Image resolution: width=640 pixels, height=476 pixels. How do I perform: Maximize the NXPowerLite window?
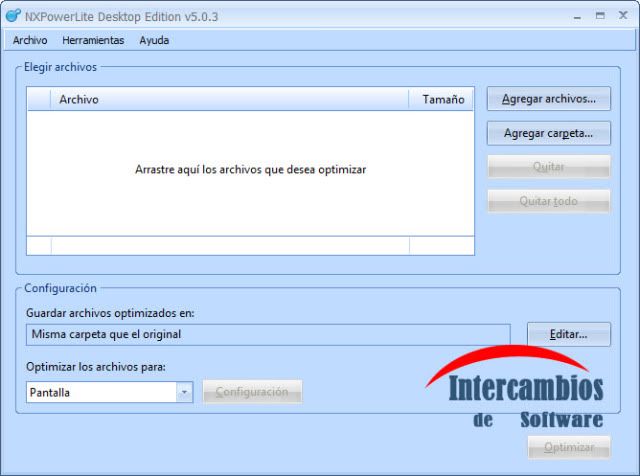coord(600,16)
